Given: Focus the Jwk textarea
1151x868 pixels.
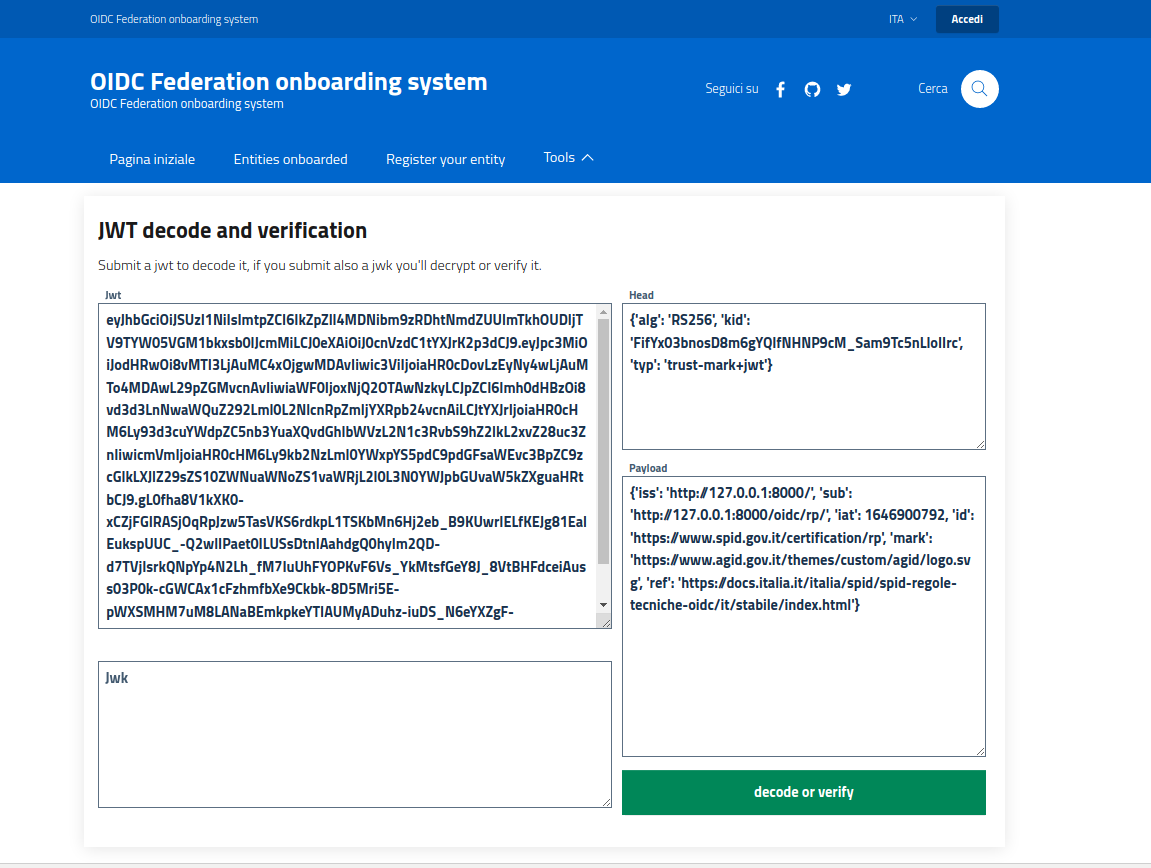Looking at the screenshot, I should pyautogui.click(x=355, y=734).
